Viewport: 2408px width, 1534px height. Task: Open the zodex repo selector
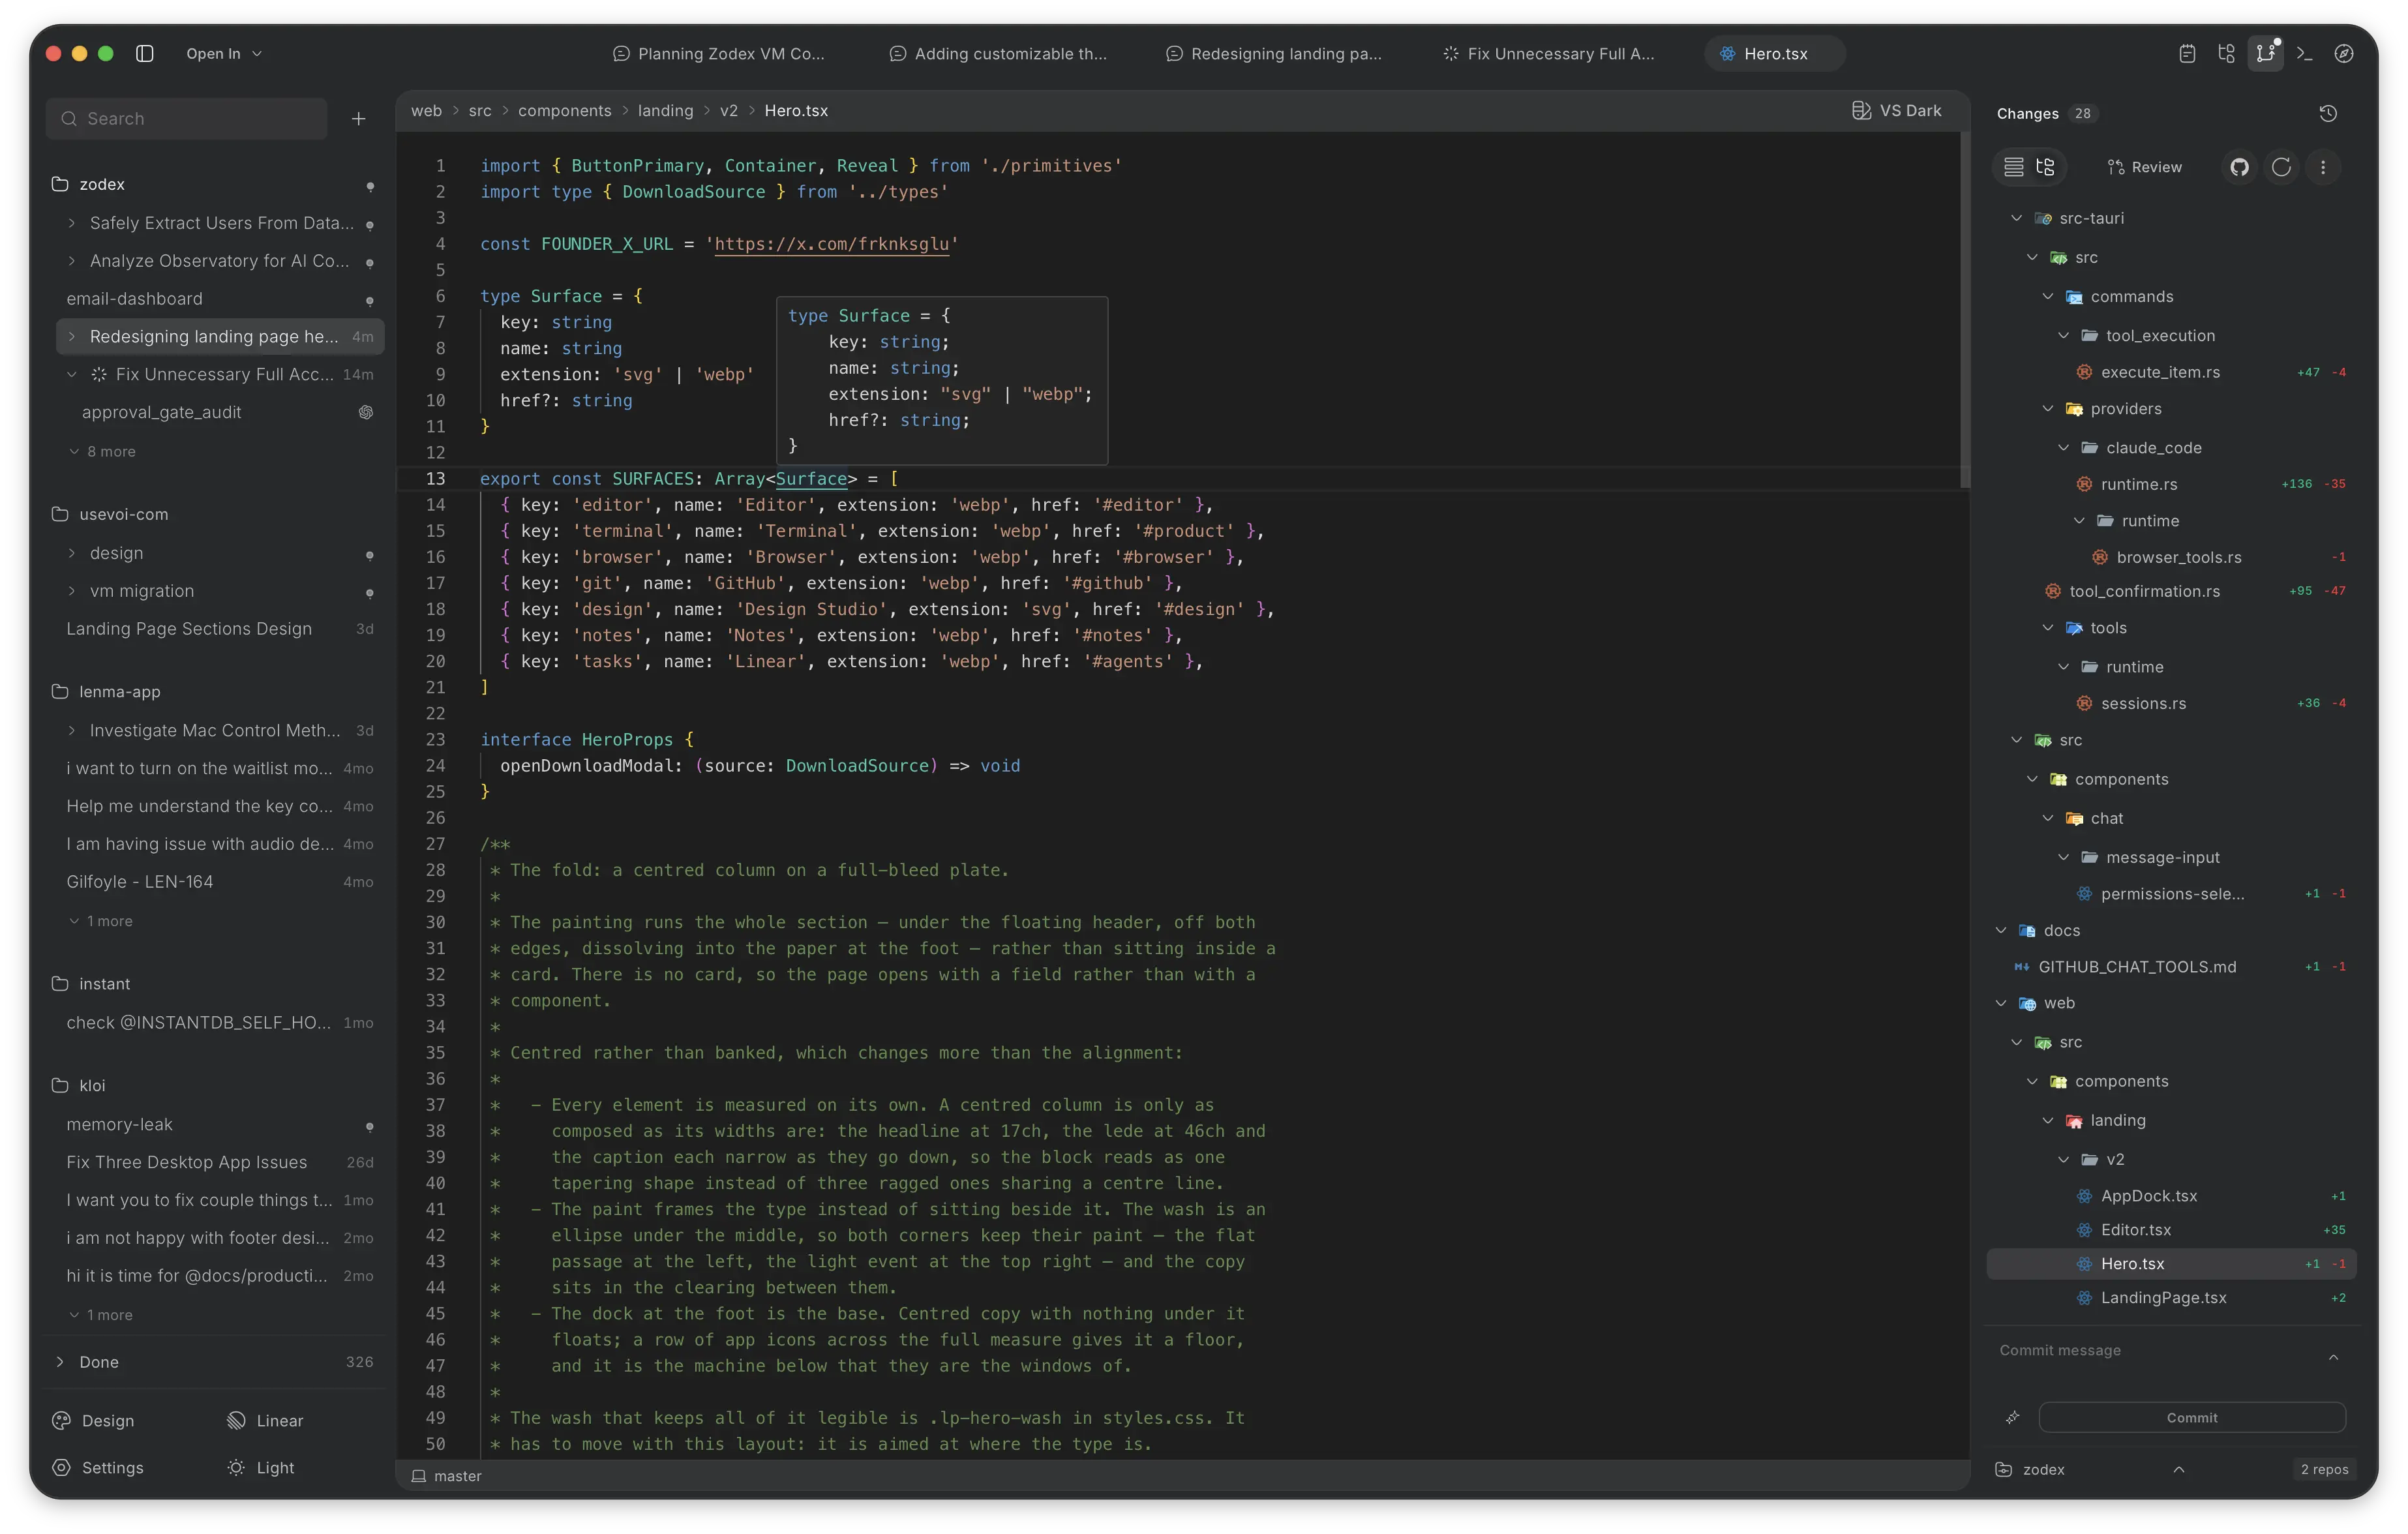click(2090, 1470)
